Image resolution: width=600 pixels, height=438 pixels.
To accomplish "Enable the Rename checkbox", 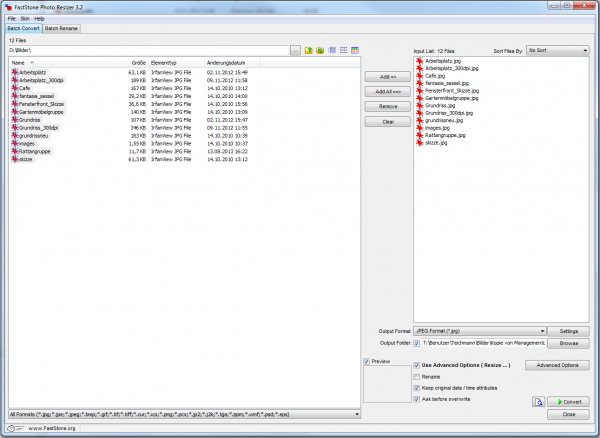I will coord(417,376).
